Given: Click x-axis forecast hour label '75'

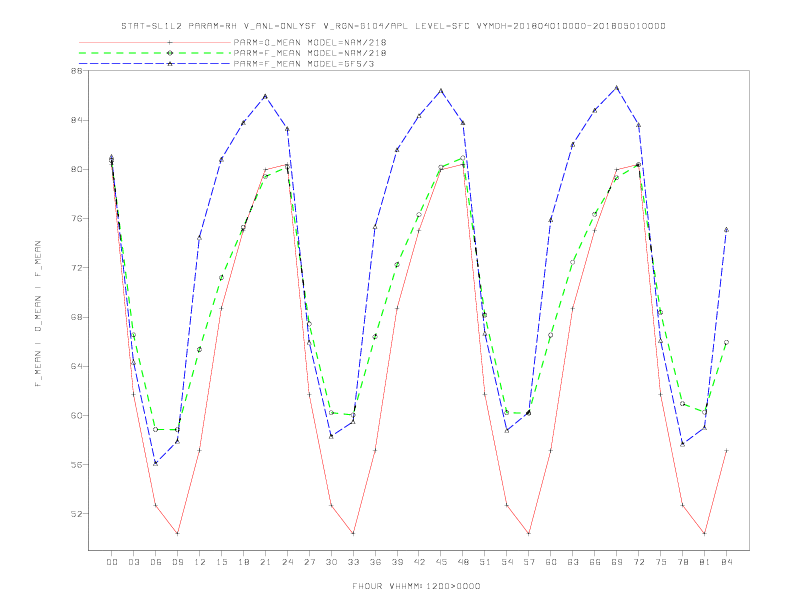Looking at the screenshot, I should coord(661,562).
